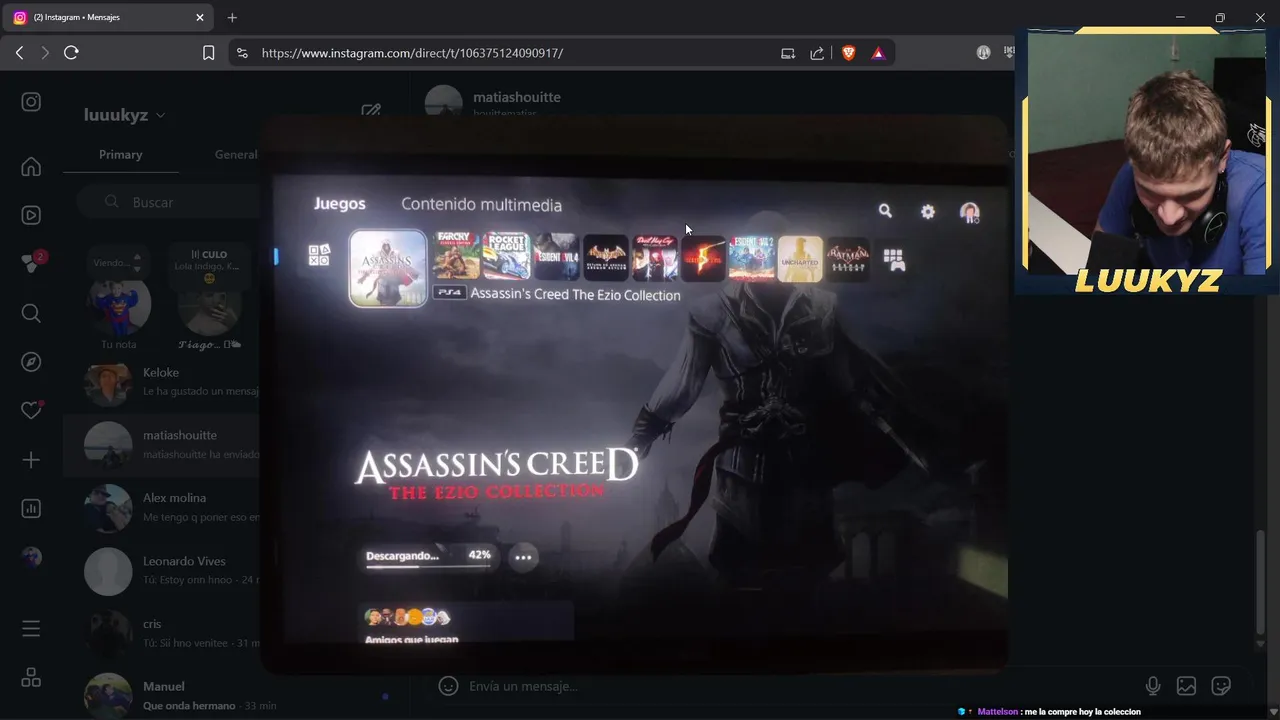Screen dimensions: 1280x720
Task: Open Reels from Instagram sidebar
Action: tap(31, 215)
